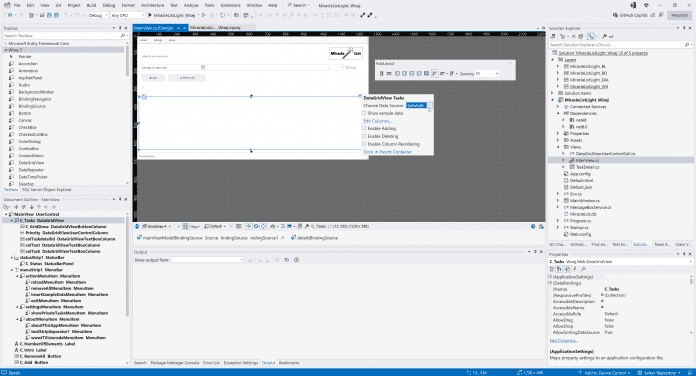
Task: Open the Choose Data Source dropdown
Action: coord(430,106)
